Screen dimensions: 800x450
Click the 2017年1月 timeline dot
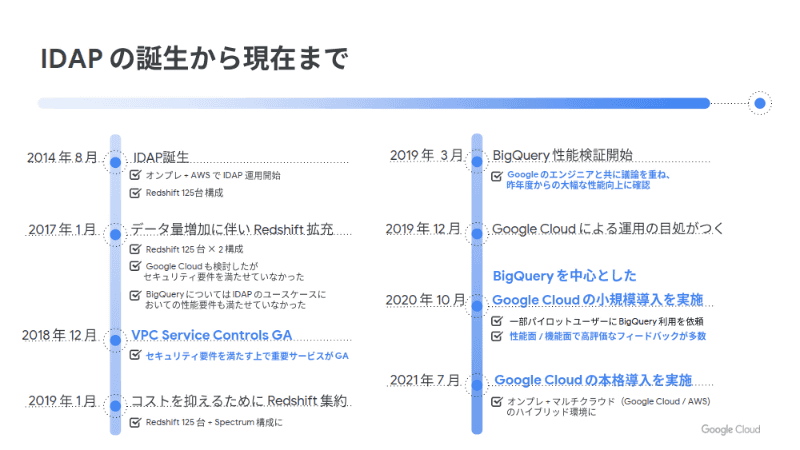coord(115,235)
